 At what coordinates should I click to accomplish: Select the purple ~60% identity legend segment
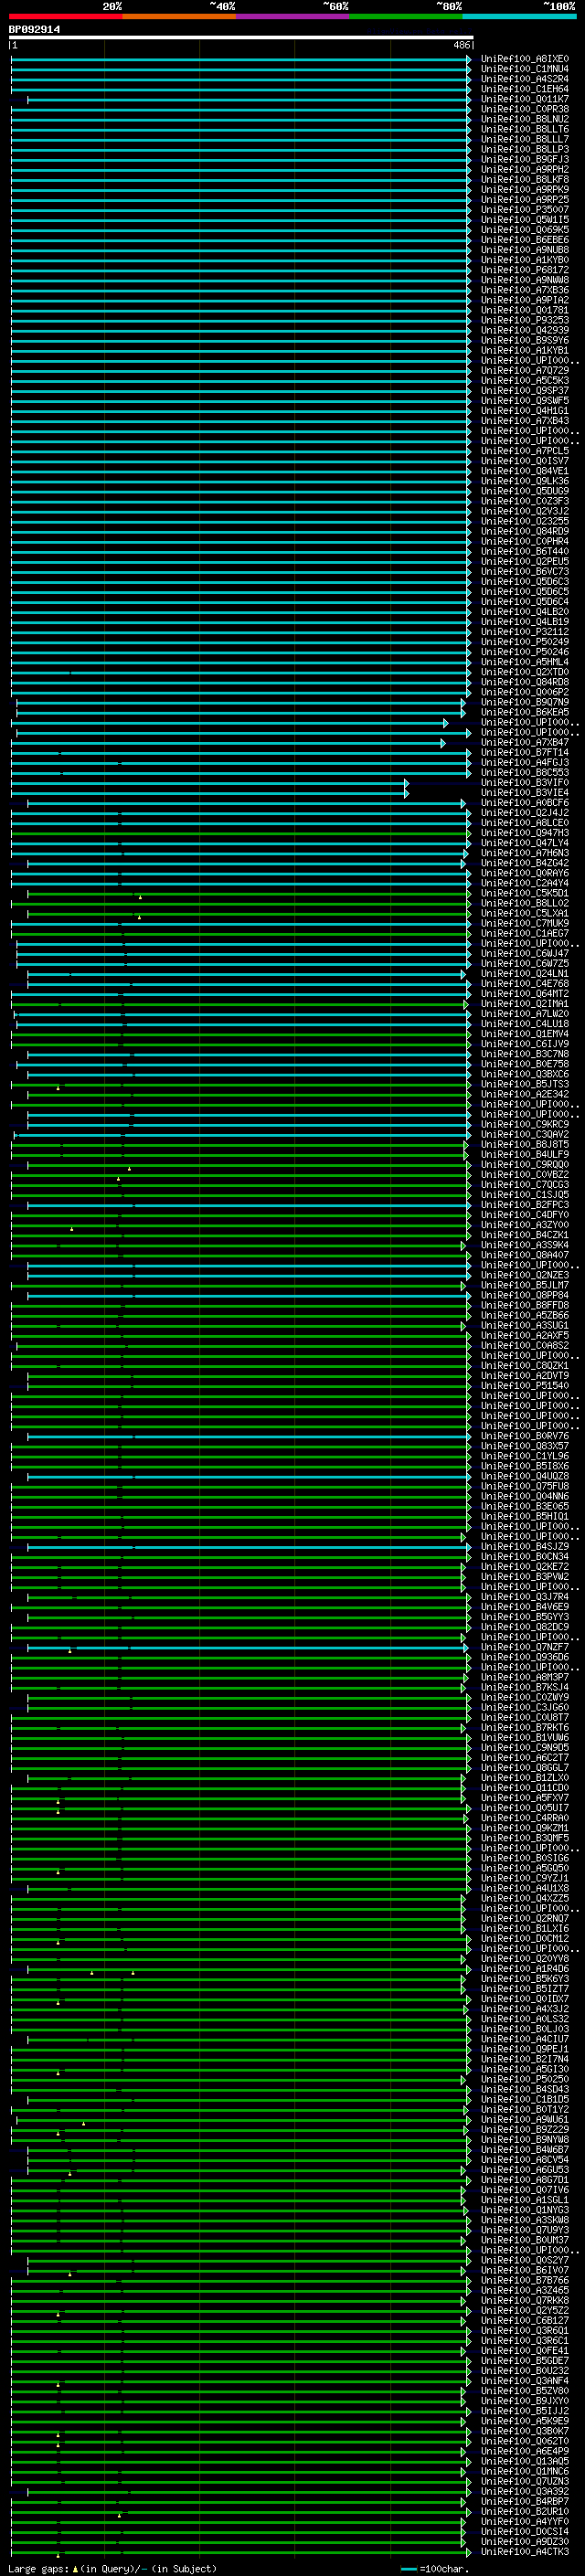coord(293,17)
